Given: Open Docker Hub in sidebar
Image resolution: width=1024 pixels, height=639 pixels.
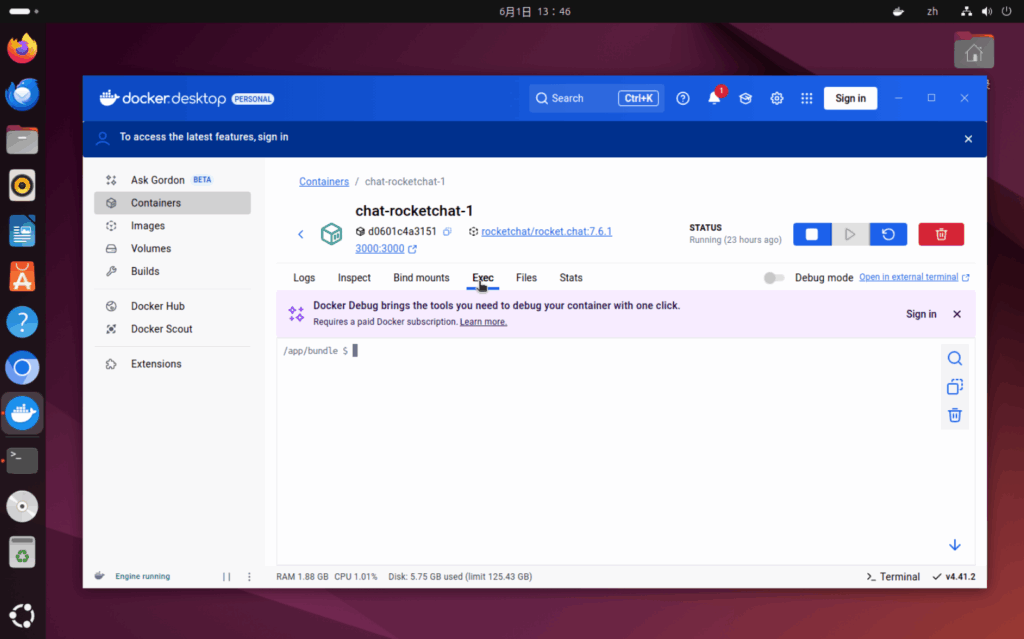Looking at the screenshot, I should [172, 306].
